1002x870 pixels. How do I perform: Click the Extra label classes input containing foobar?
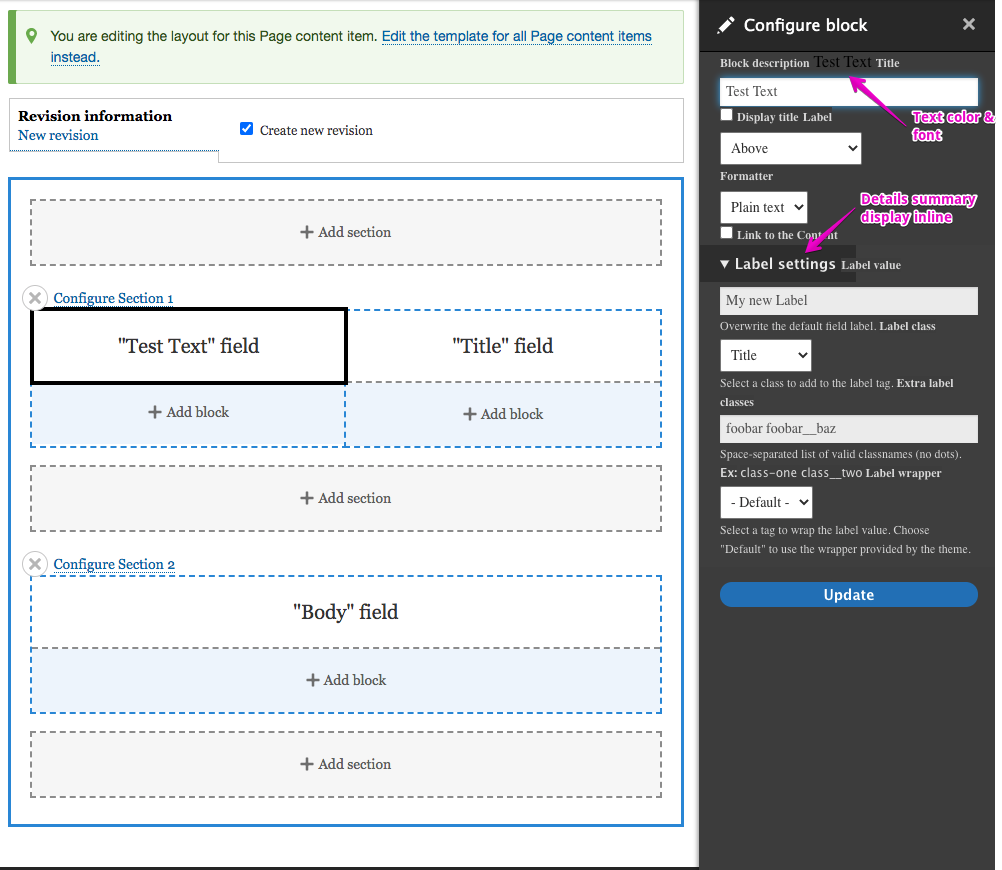click(x=847, y=429)
